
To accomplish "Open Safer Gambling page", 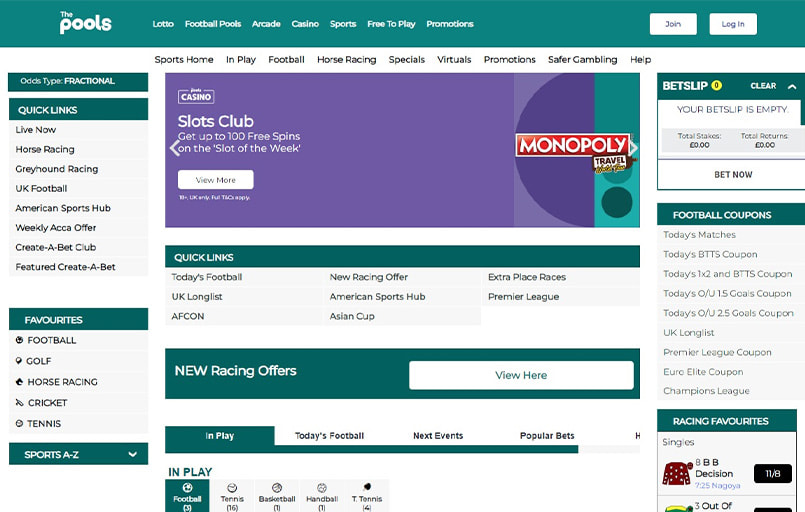I will tap(582, 60).
